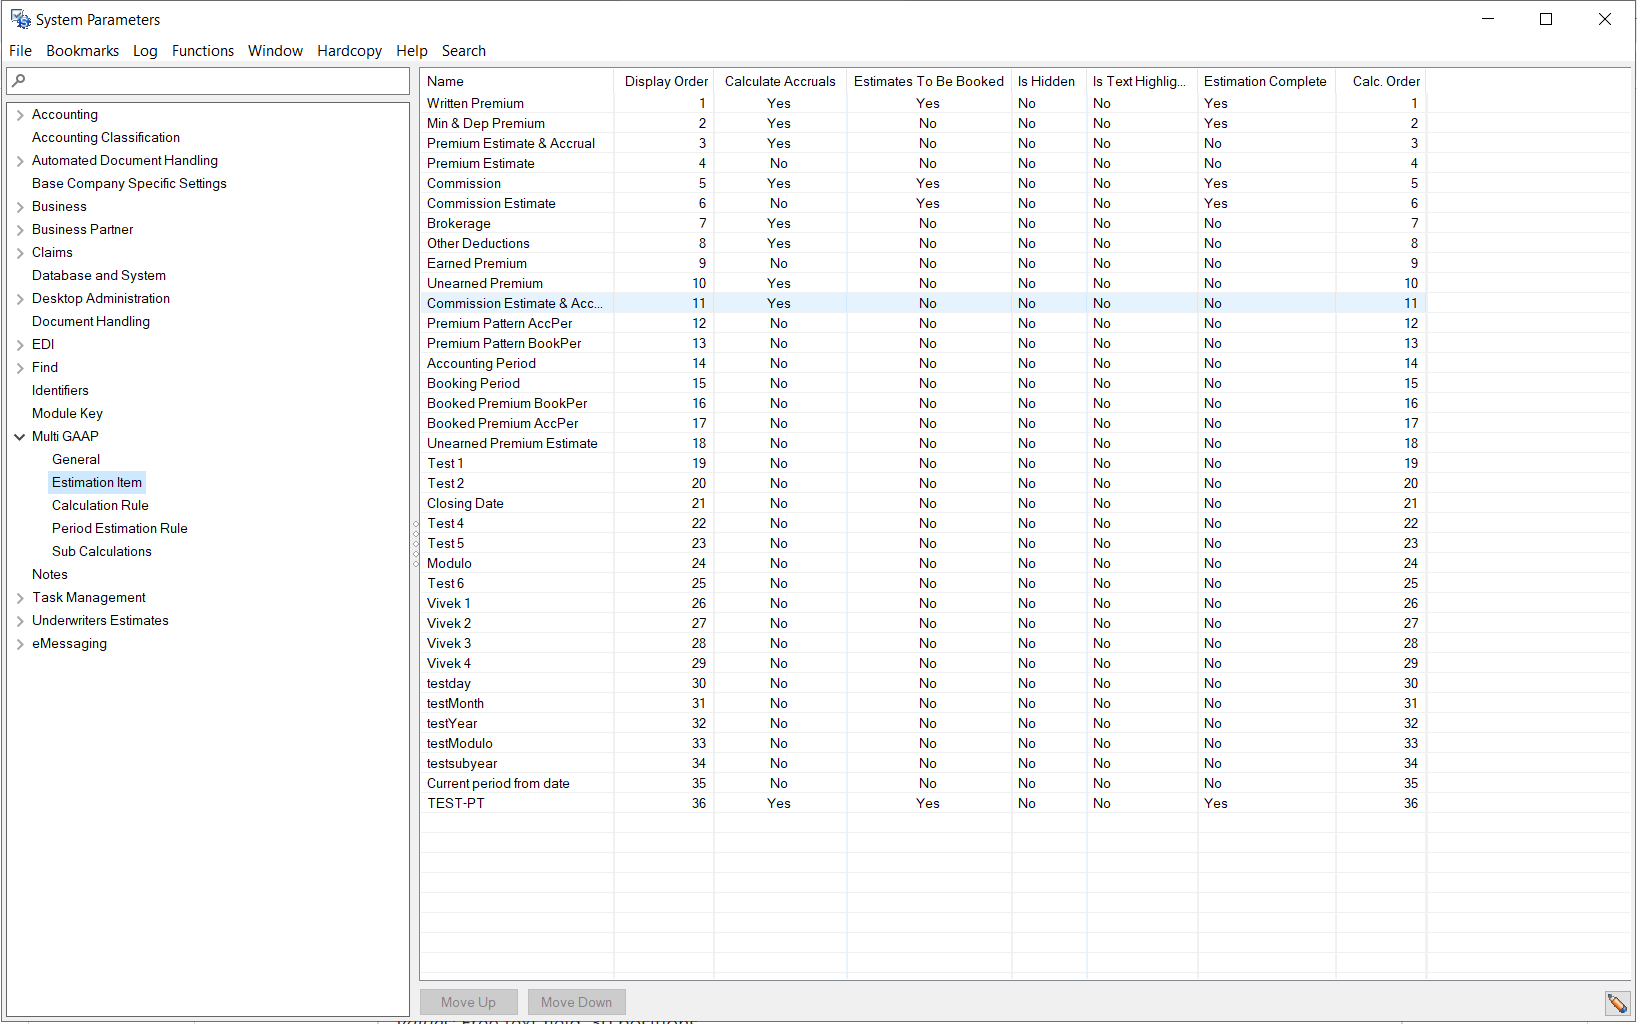Expand the EDI tree node
Viewport: 1637px width, 1024px height.
tap(20, 344)
